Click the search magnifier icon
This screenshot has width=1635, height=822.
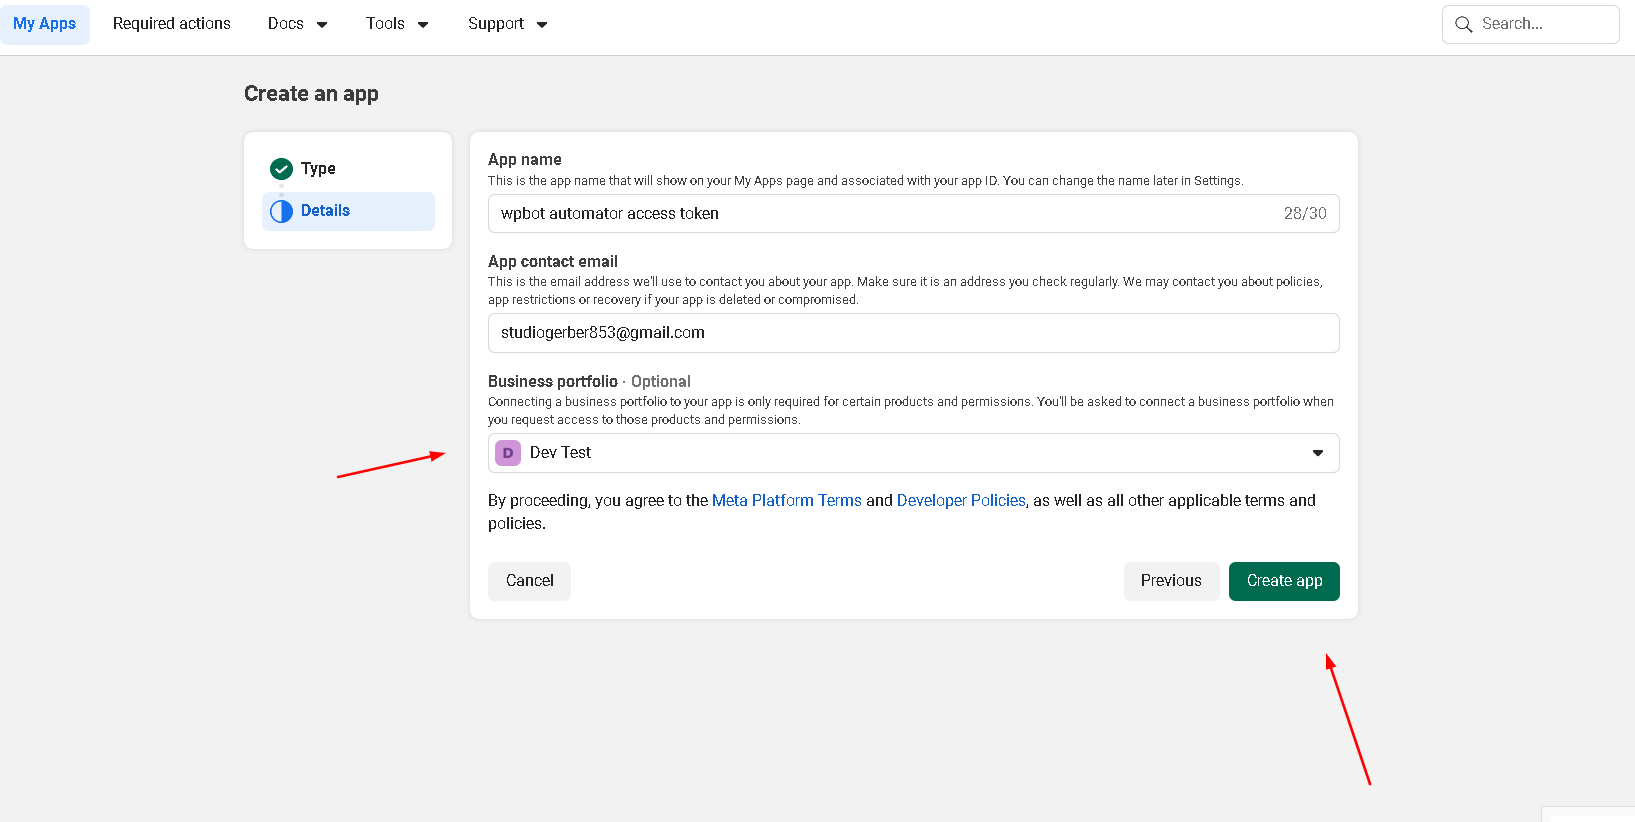click(1463, 24)
